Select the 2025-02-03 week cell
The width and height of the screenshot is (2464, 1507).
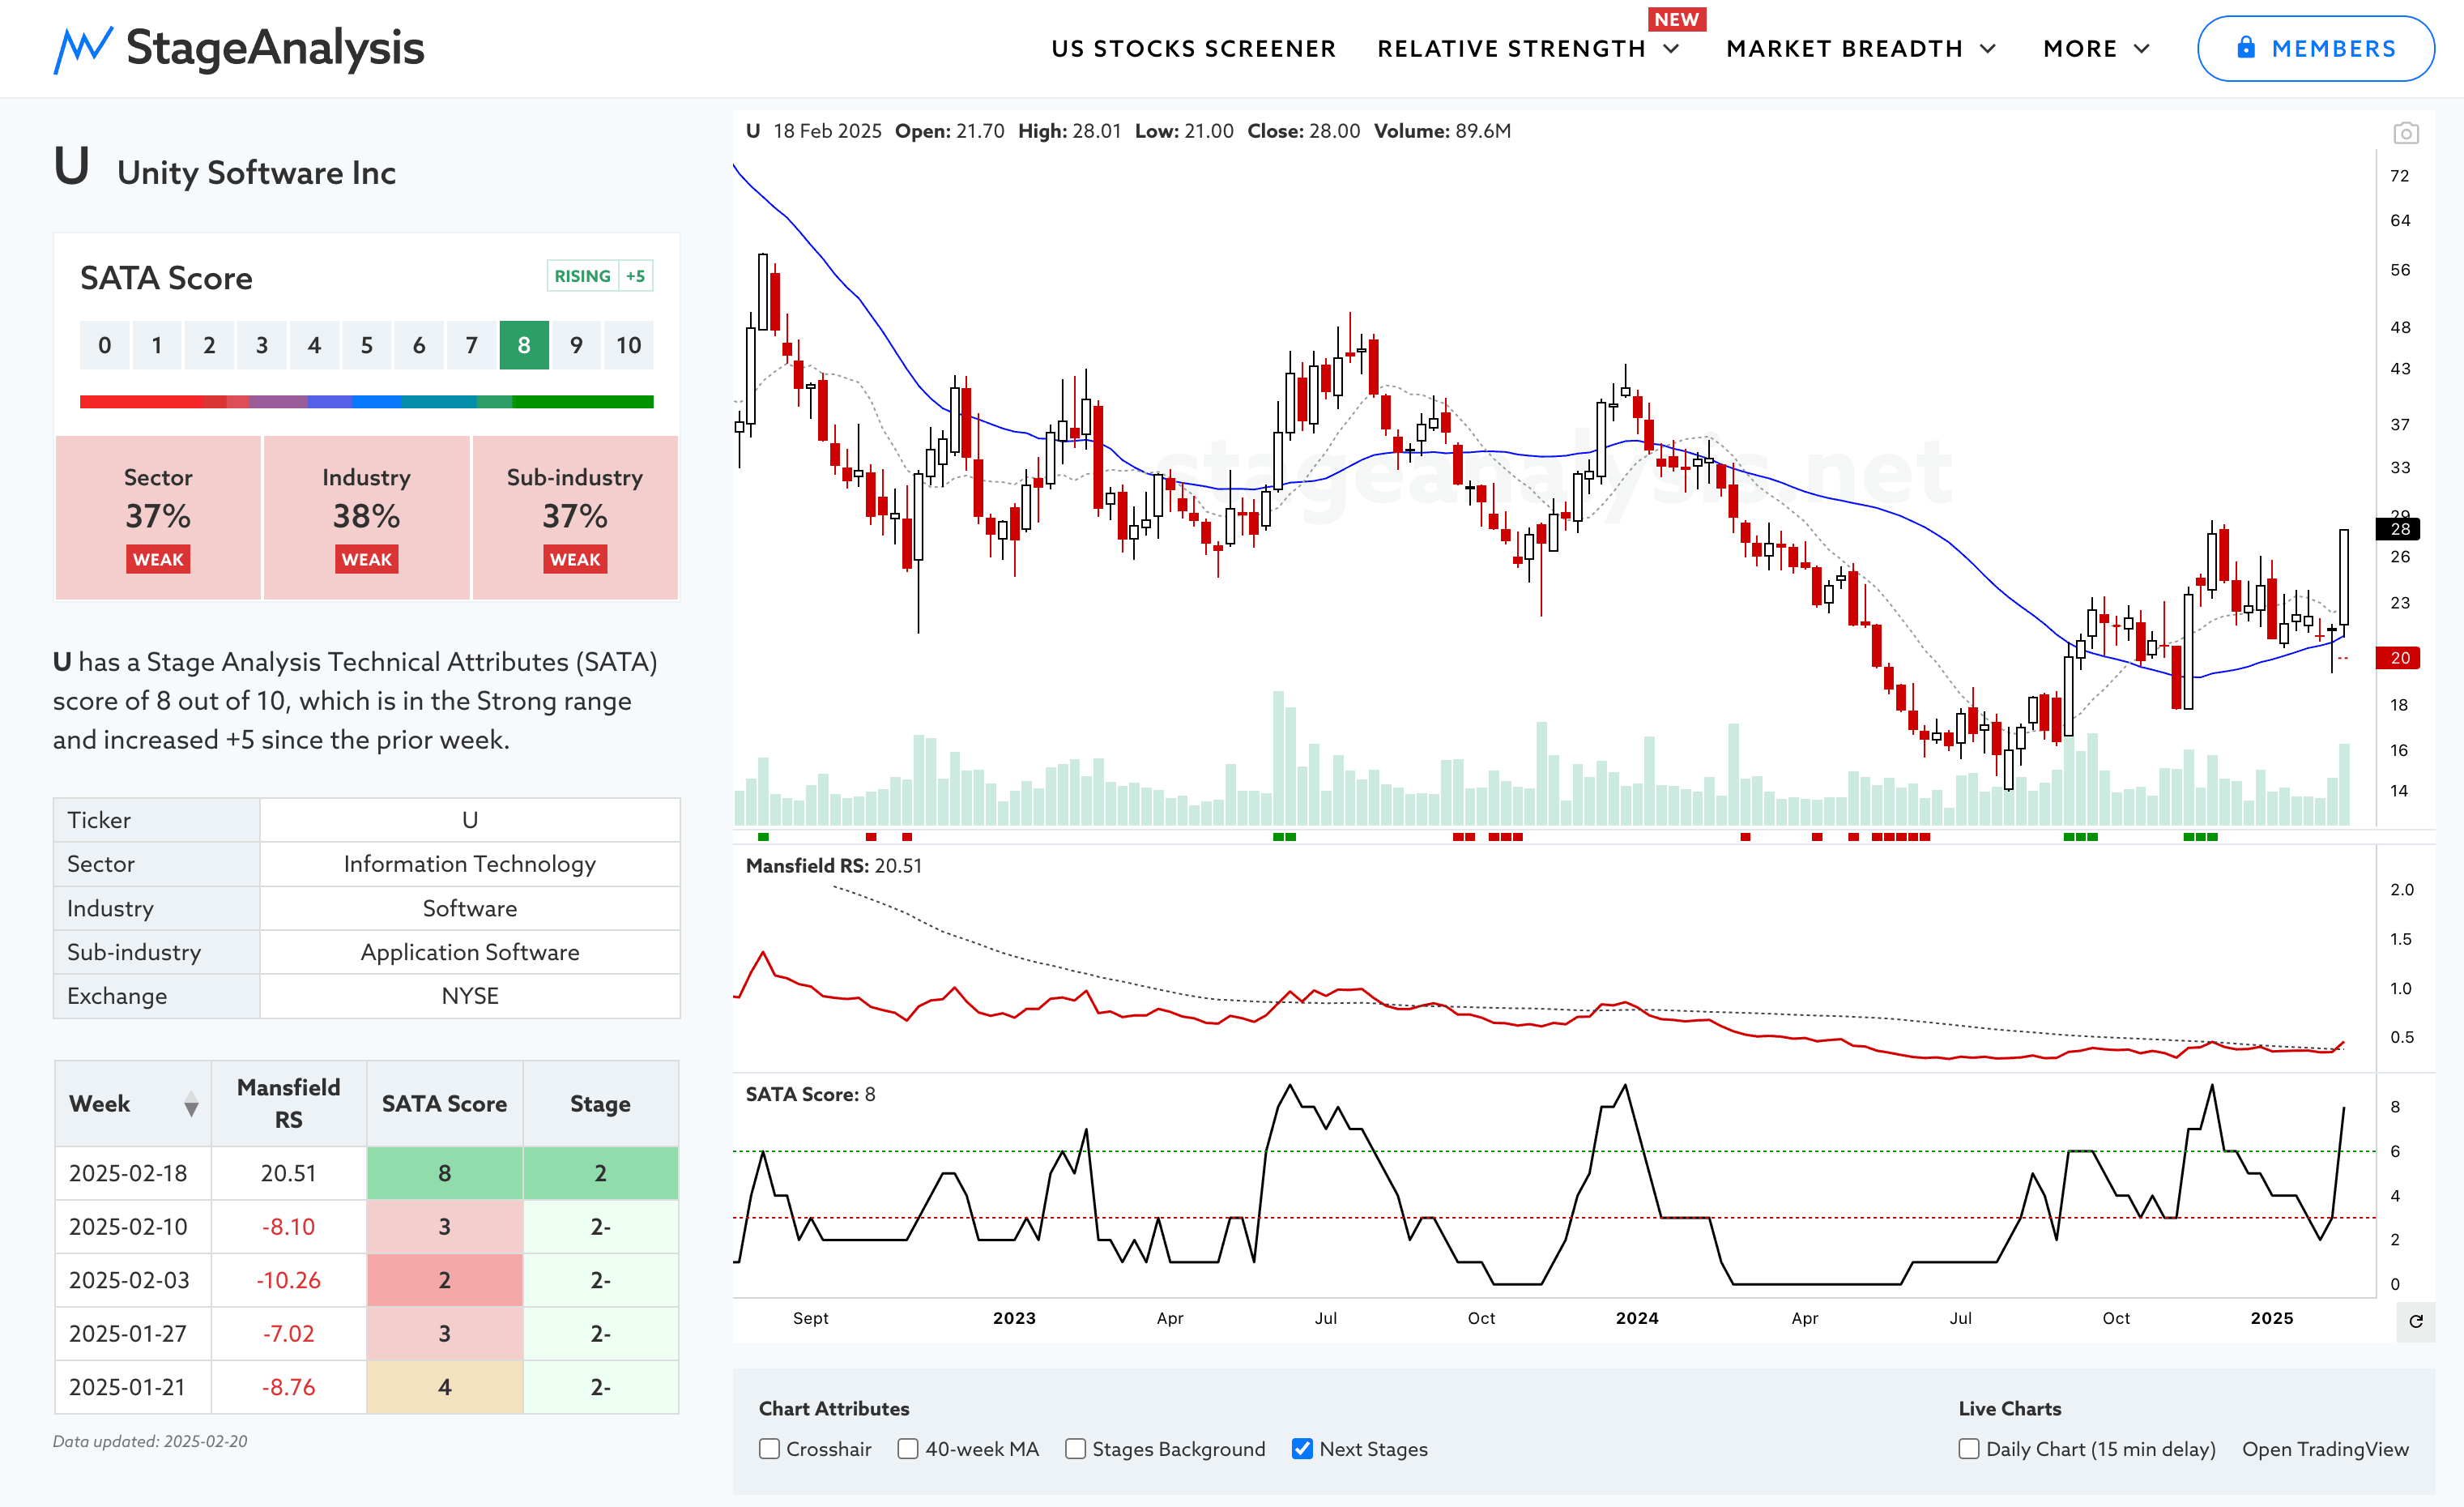tap(133, 1280)
